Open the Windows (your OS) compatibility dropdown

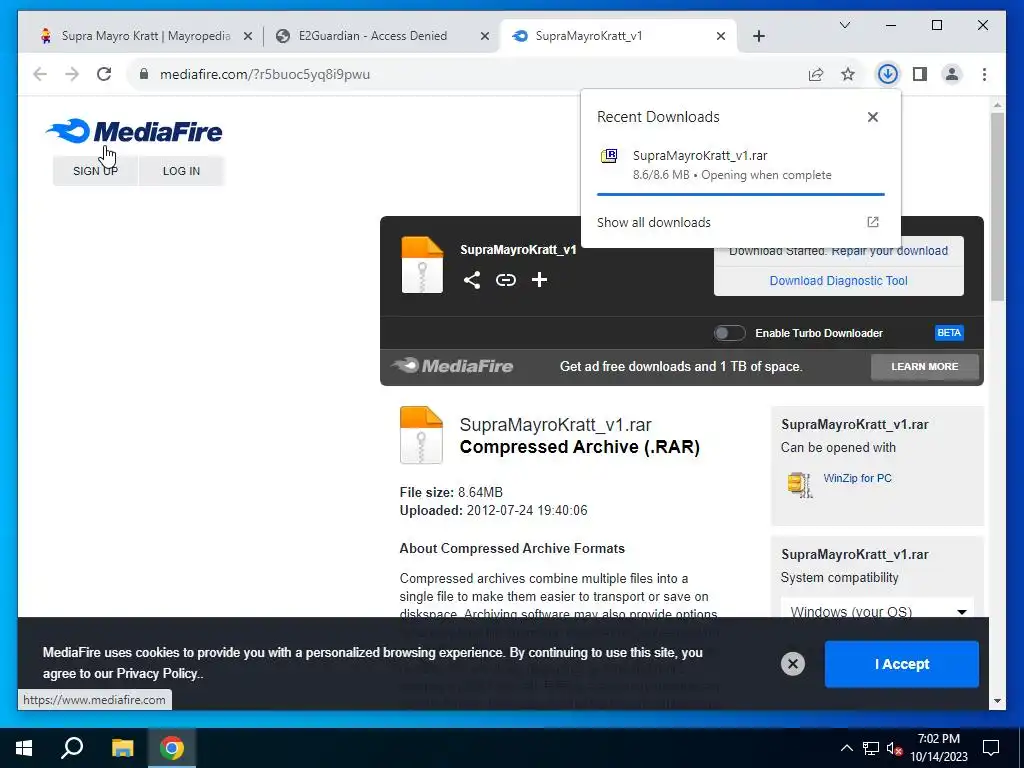(878, 611)
